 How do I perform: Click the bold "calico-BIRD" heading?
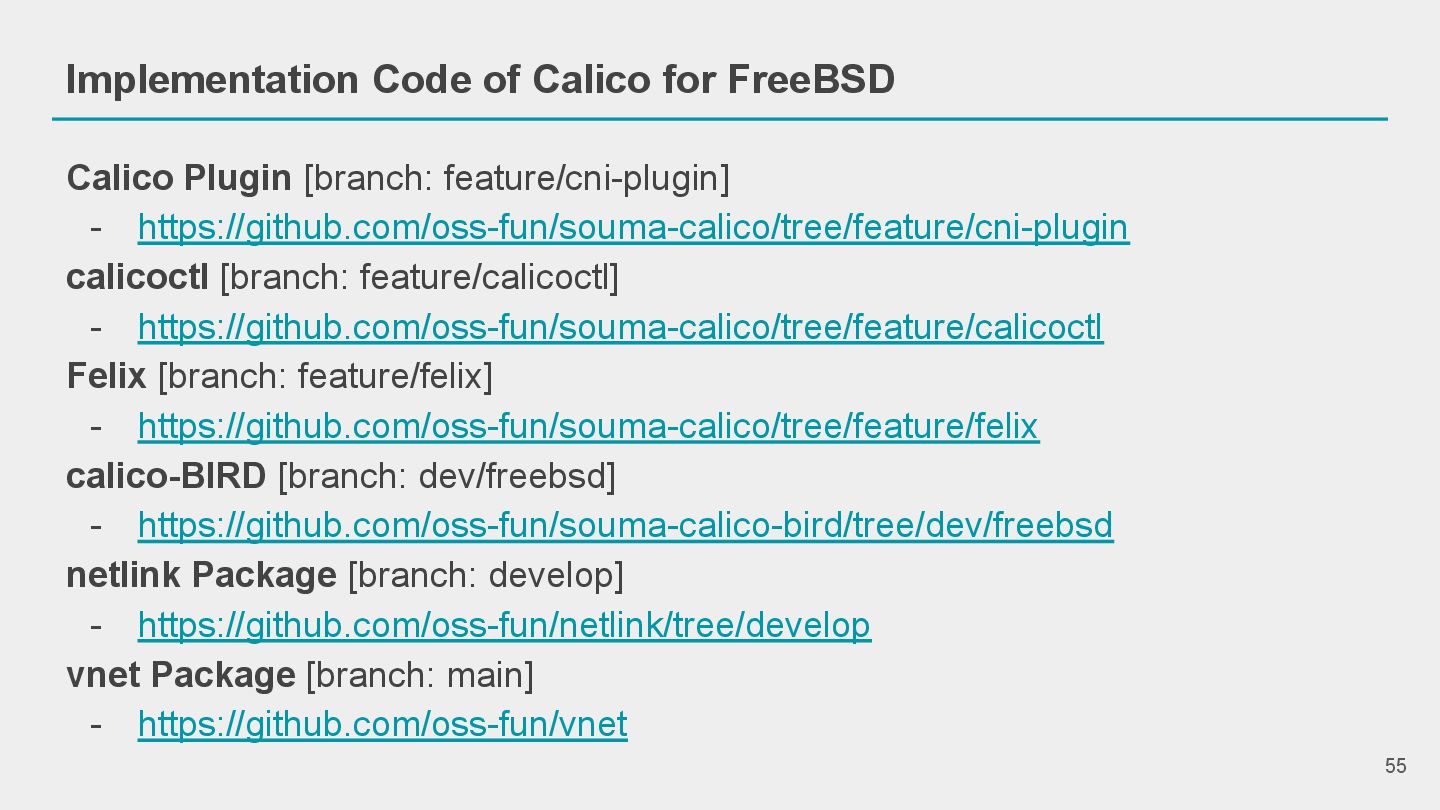pyautogui.click(x=166, y=476)
